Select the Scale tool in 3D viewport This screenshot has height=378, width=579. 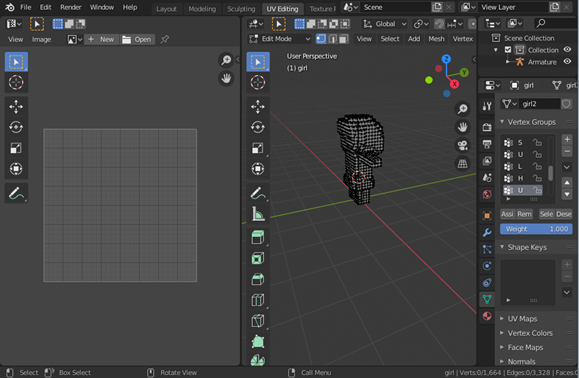tap(258, 148)
